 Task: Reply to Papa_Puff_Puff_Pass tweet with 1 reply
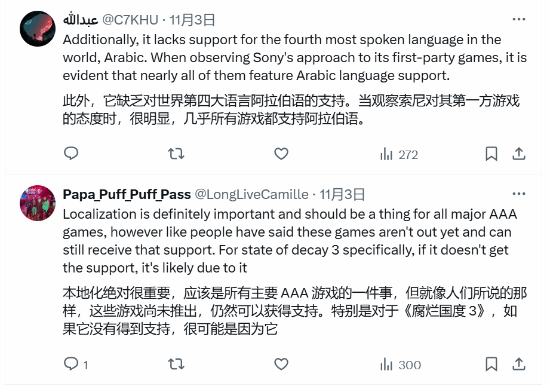pyautogui.click(x=76, y=364)
